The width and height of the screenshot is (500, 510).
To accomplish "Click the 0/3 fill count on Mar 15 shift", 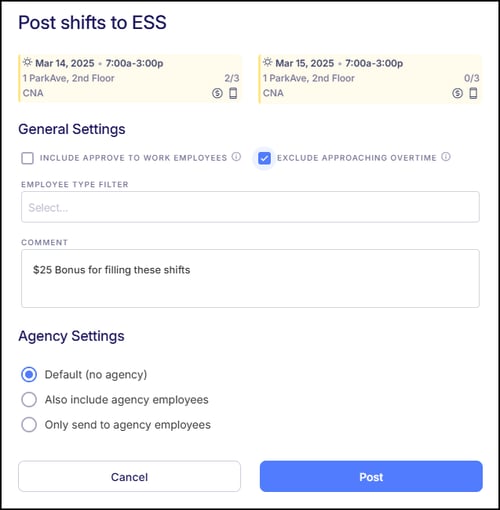I will click(x=472, y=78).
